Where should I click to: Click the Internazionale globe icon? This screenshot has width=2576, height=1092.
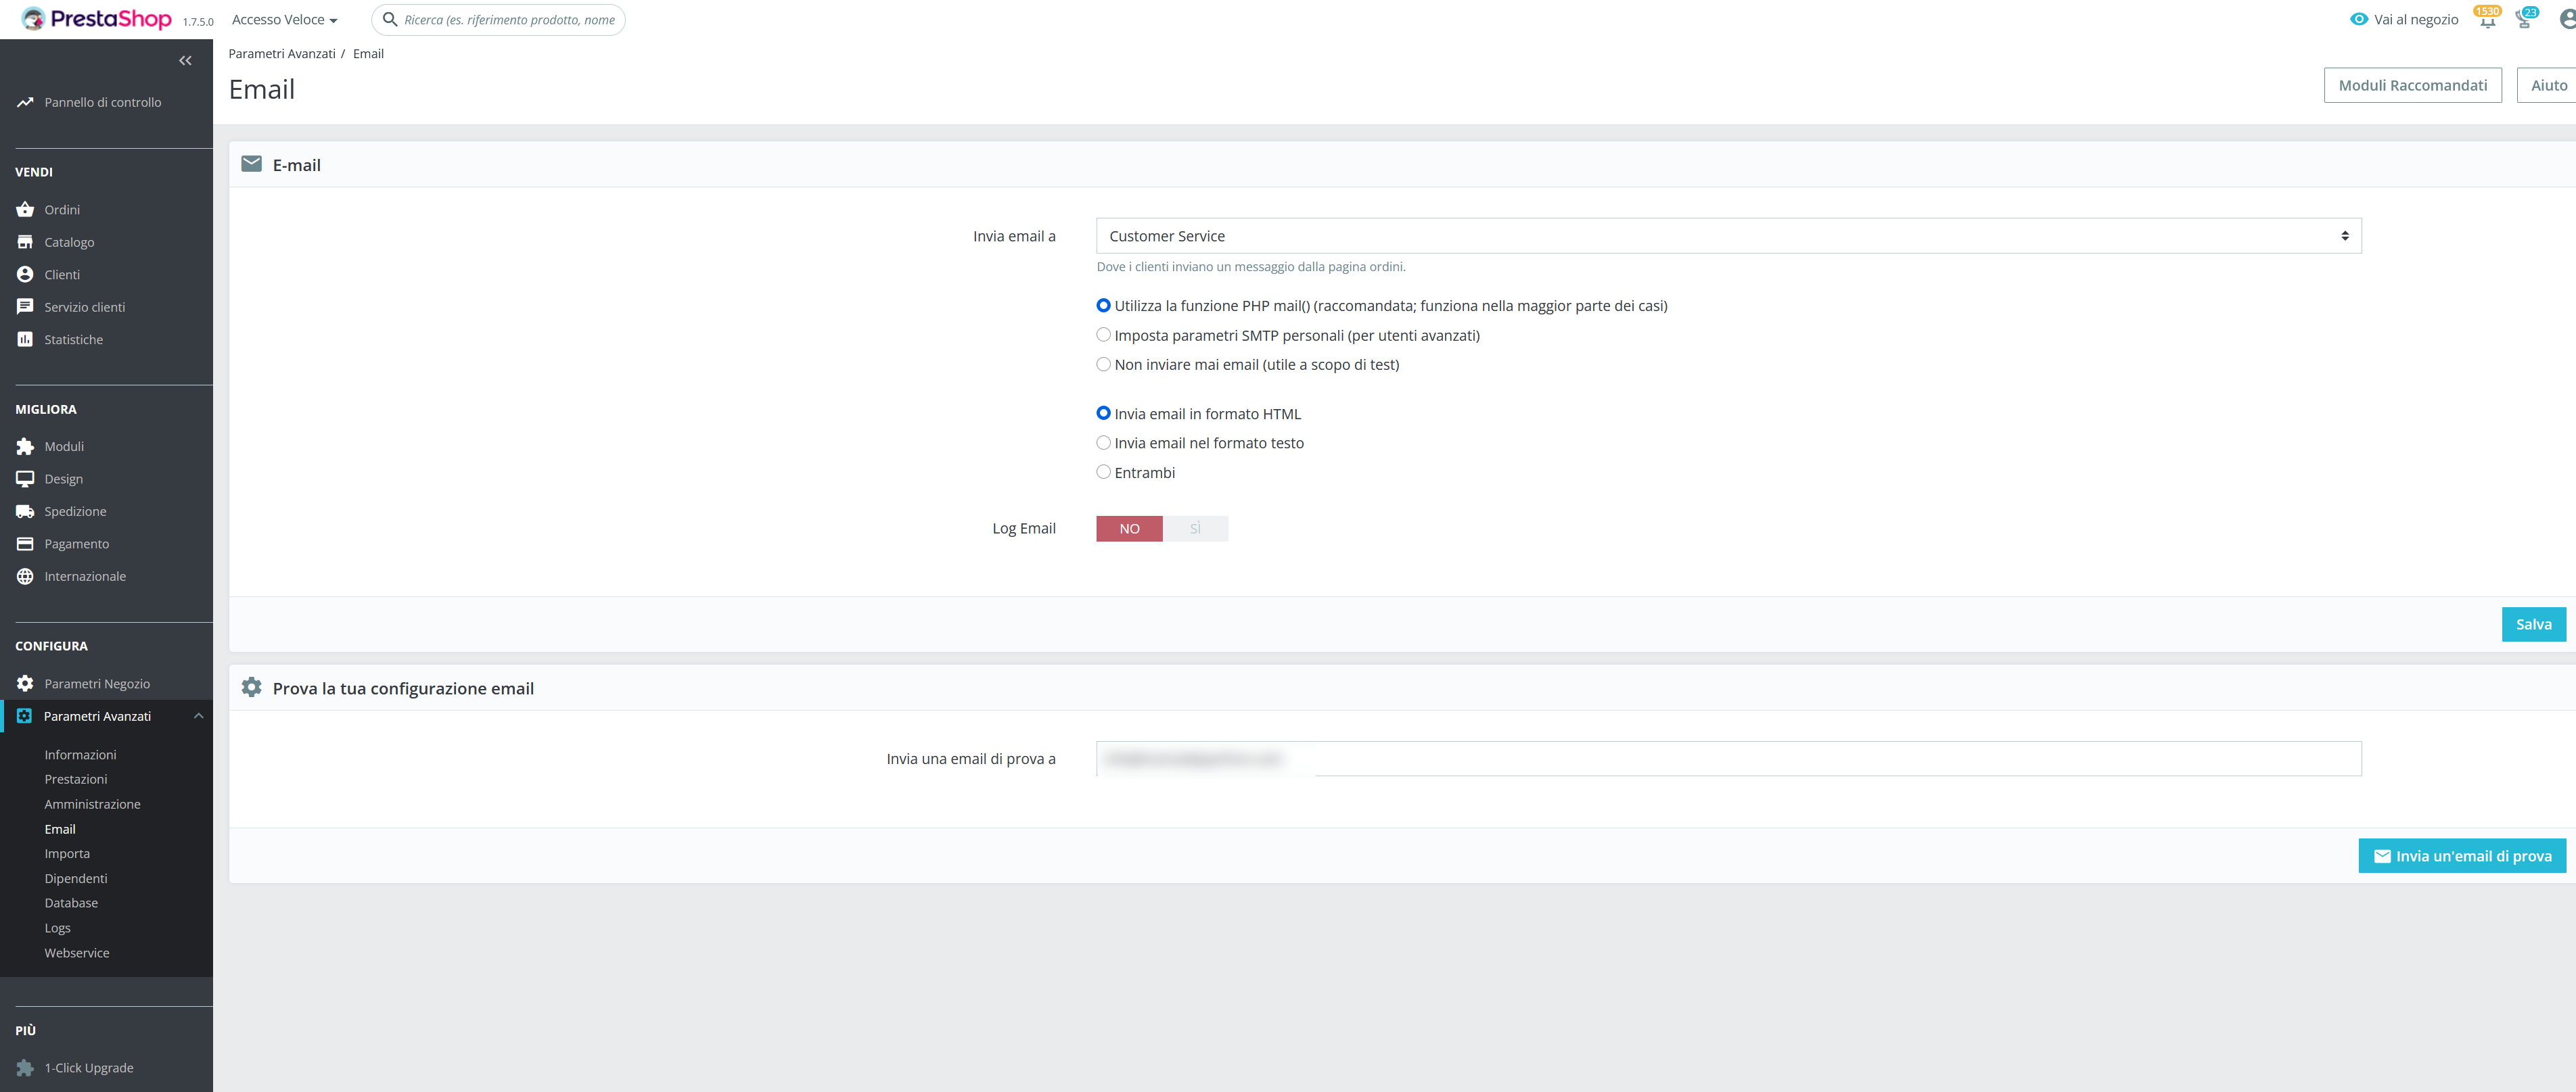[x=25, y=576]
